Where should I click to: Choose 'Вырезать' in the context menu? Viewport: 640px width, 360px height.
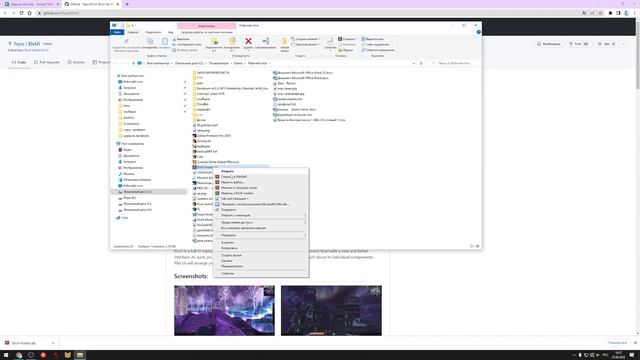[261, 242]
